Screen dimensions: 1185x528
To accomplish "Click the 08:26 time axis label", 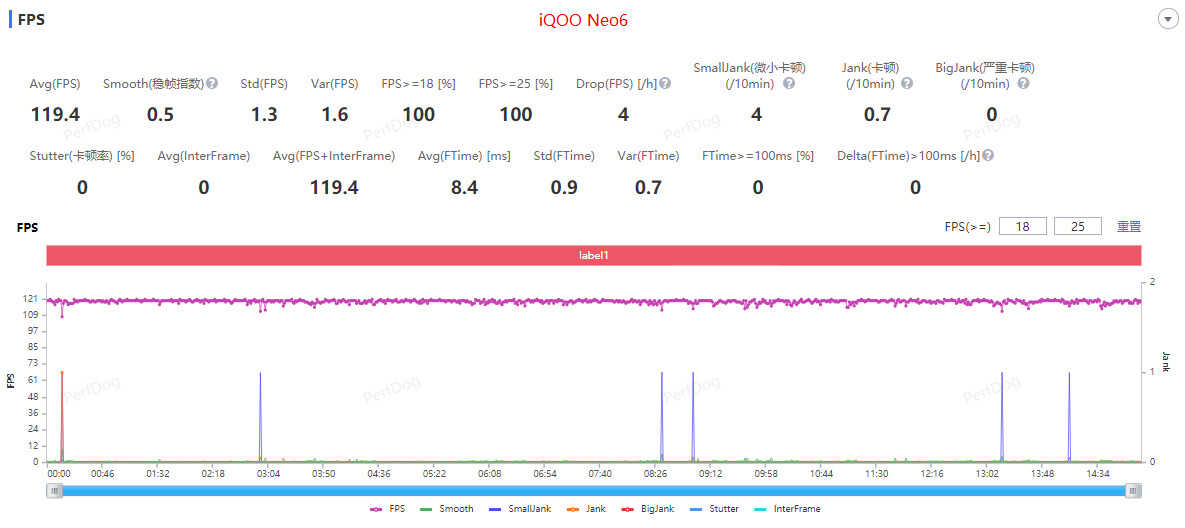I will tap(656, 474).
